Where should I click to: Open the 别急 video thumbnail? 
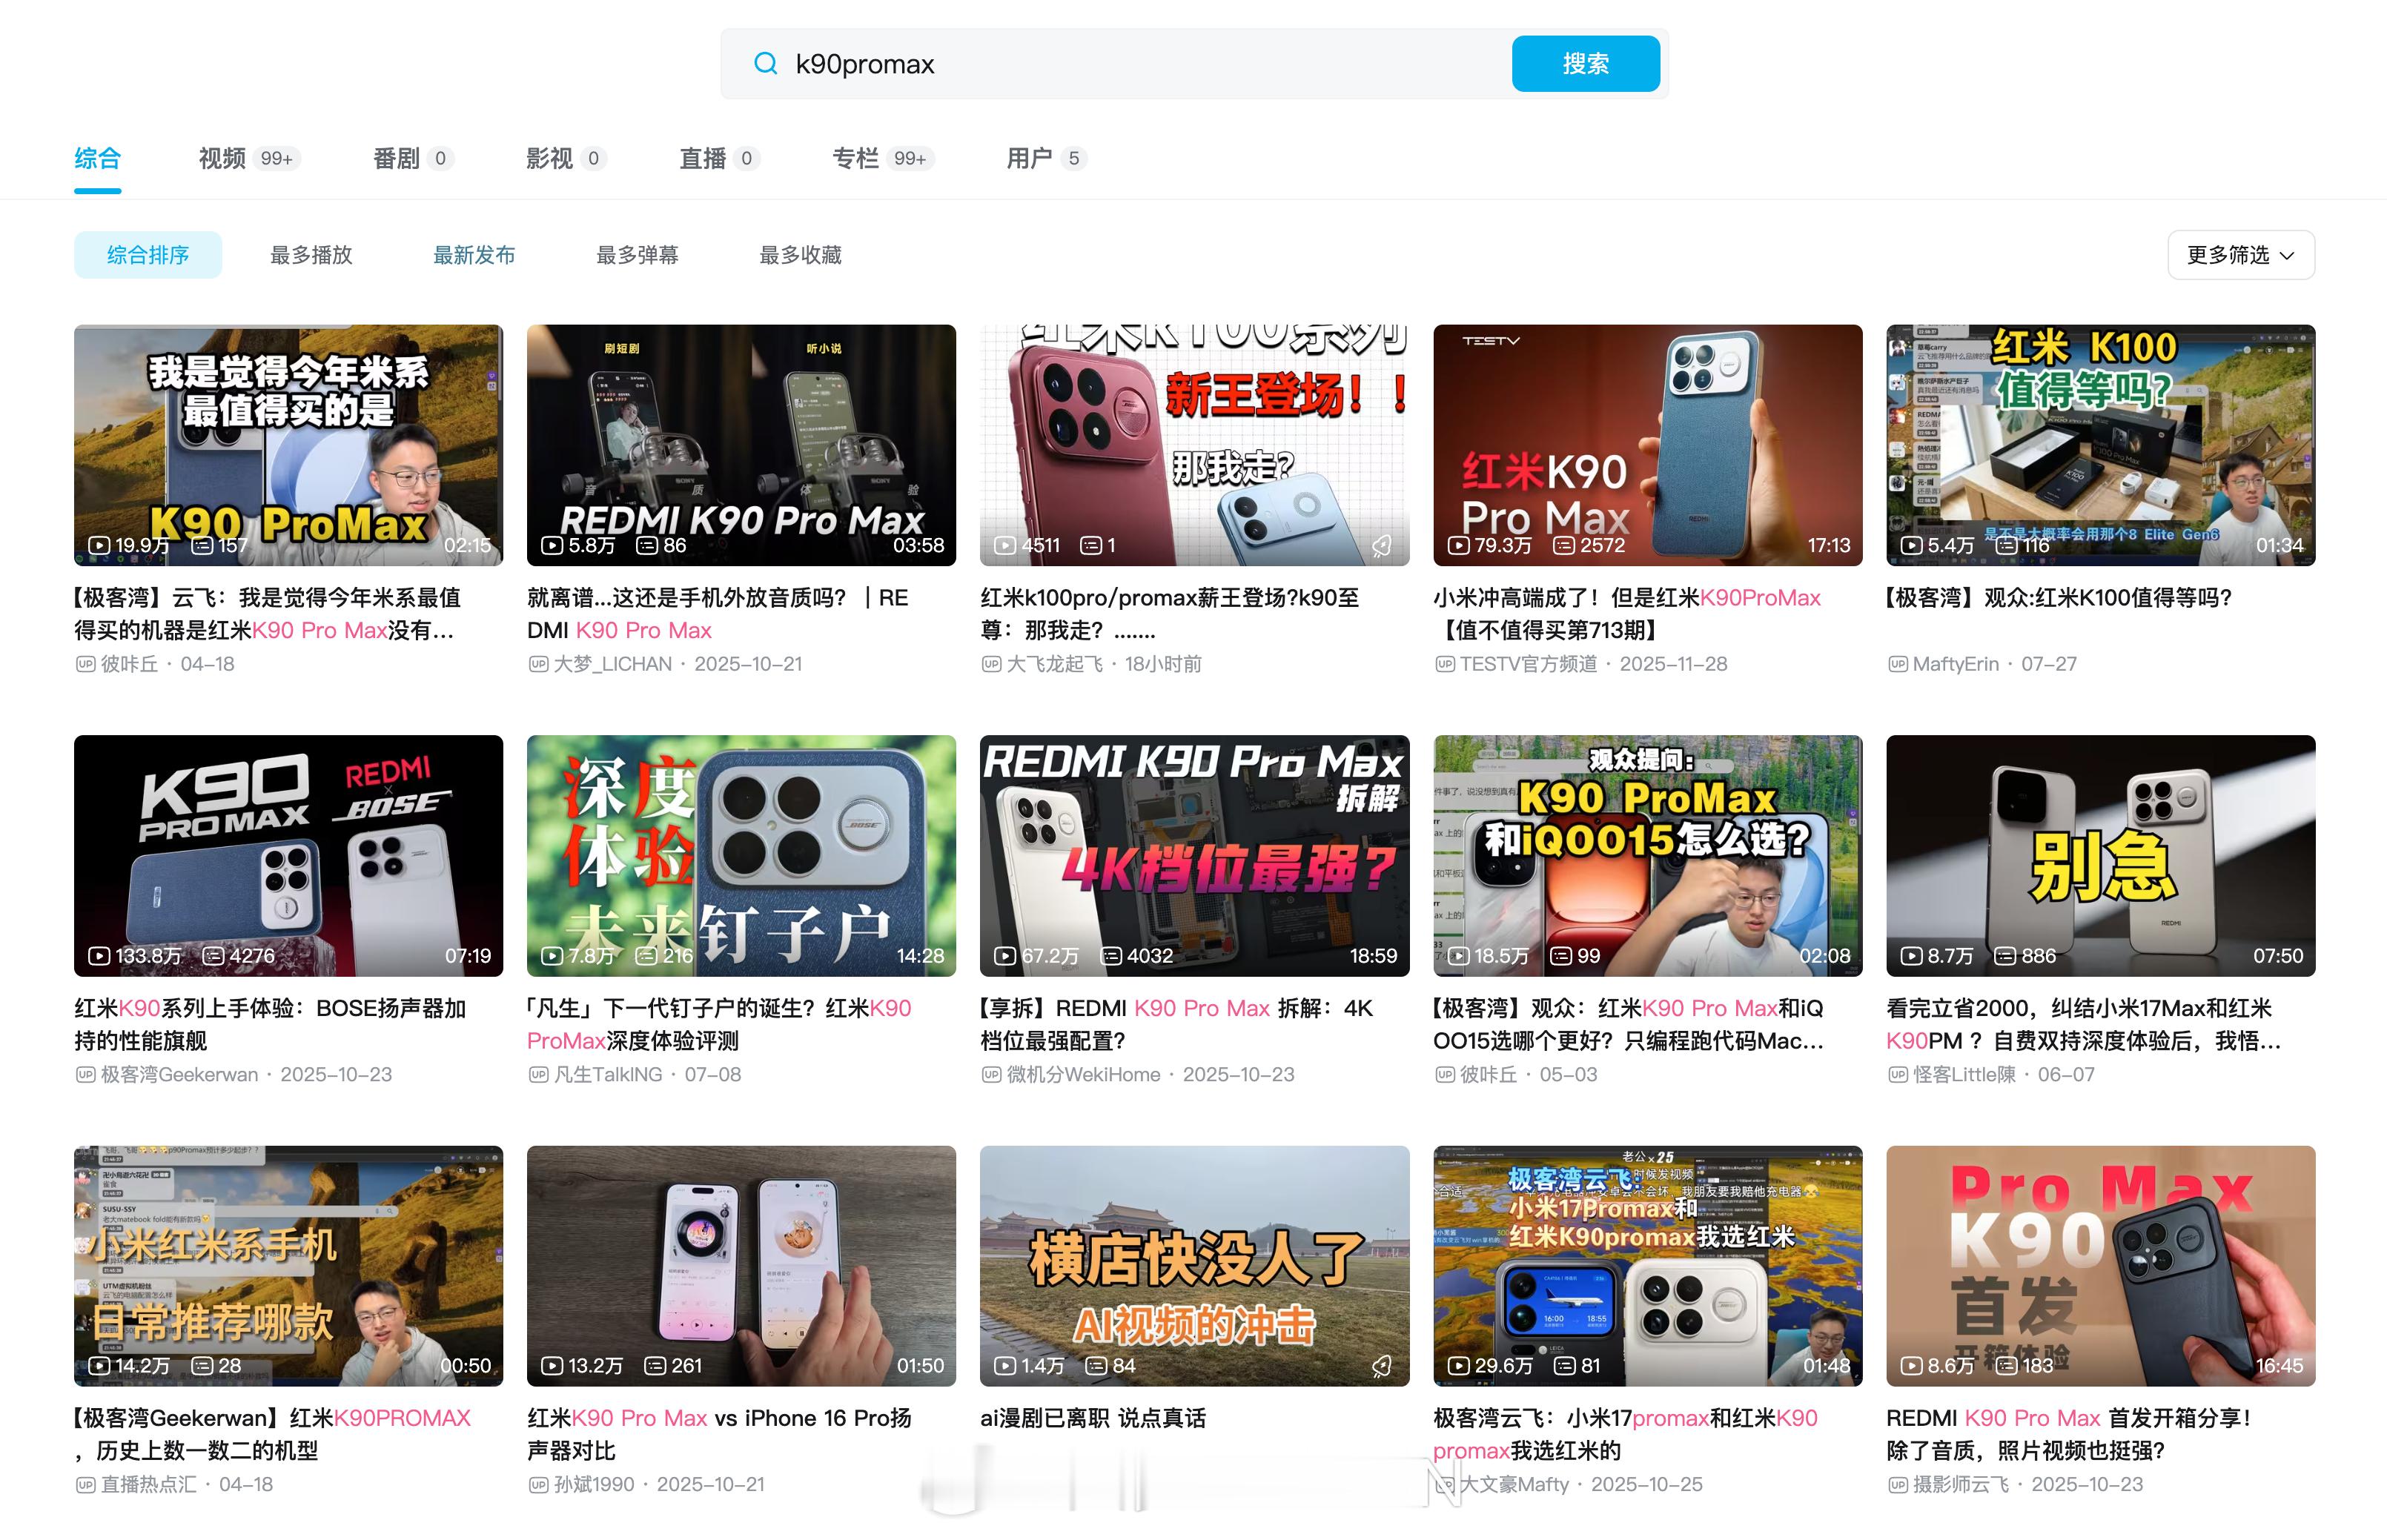point(2101,856)
